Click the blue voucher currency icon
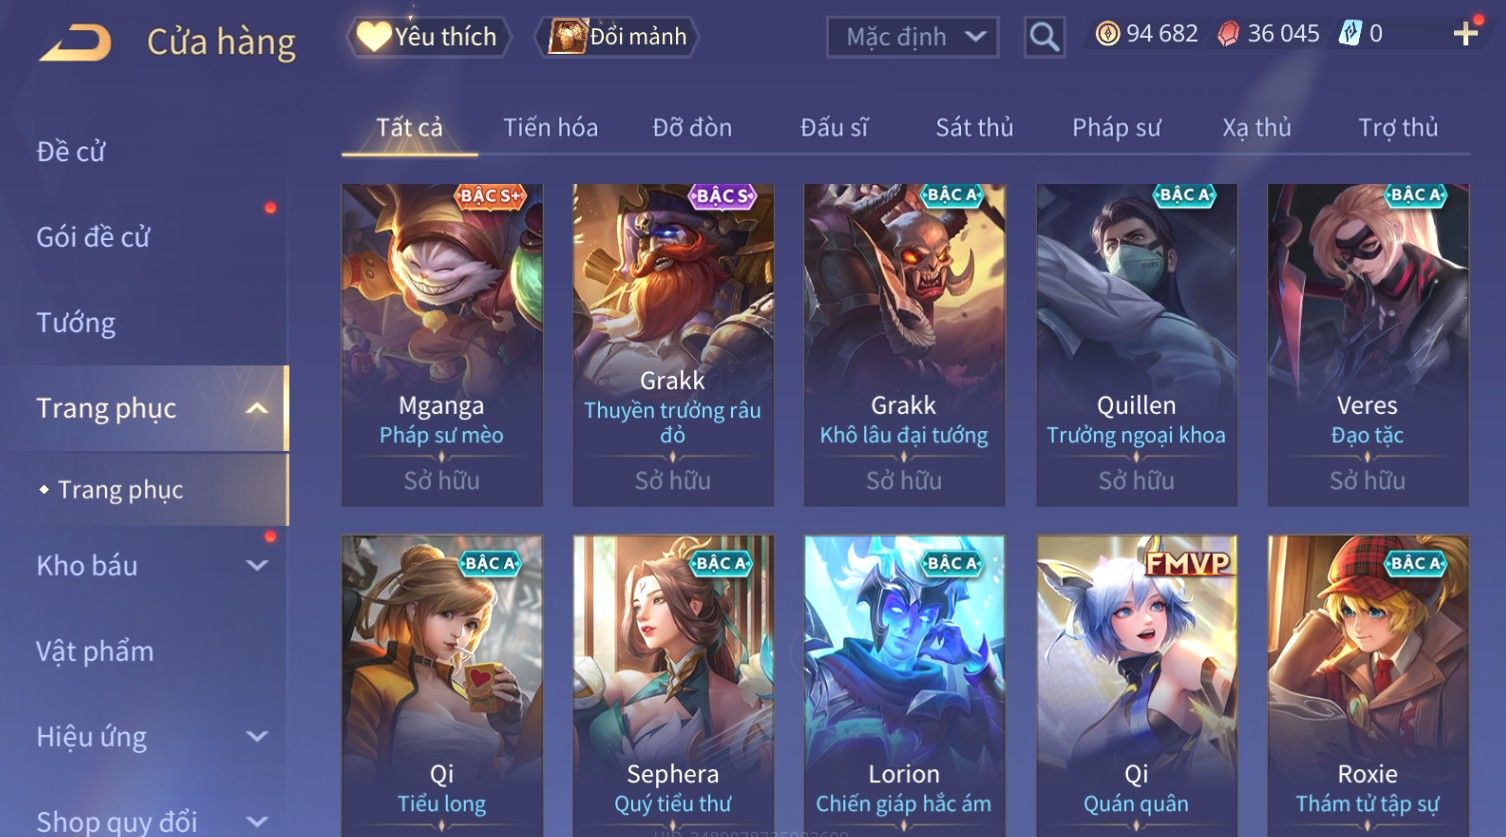The width and height of the screenshot is (1506, 837). pos(1350,34)
